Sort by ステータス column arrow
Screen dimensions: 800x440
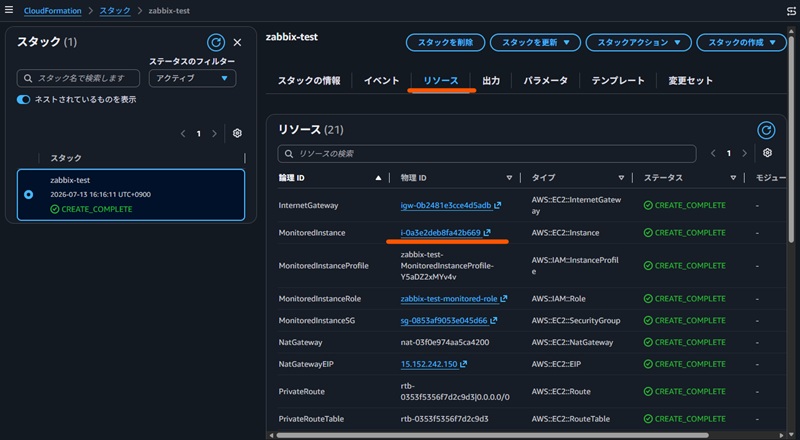click(733, 178)
